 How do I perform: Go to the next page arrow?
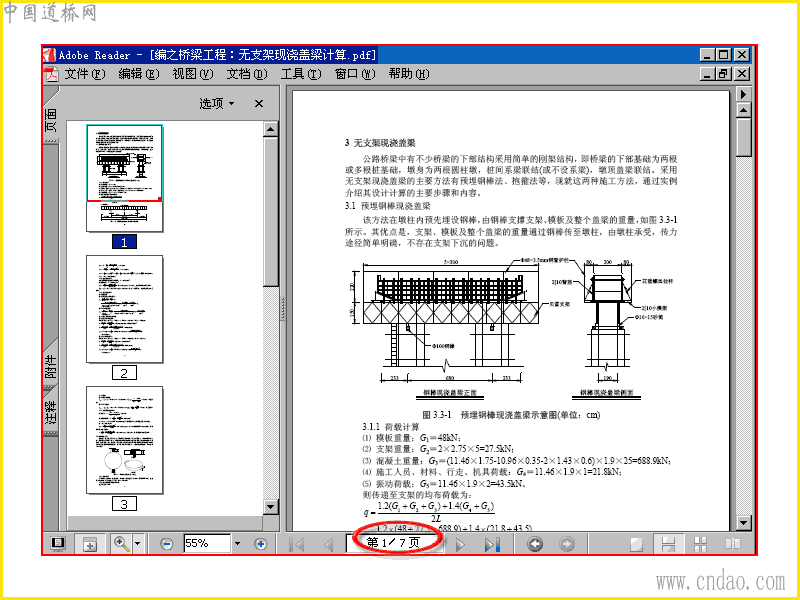pyautogui.click(x=460, y=545)
